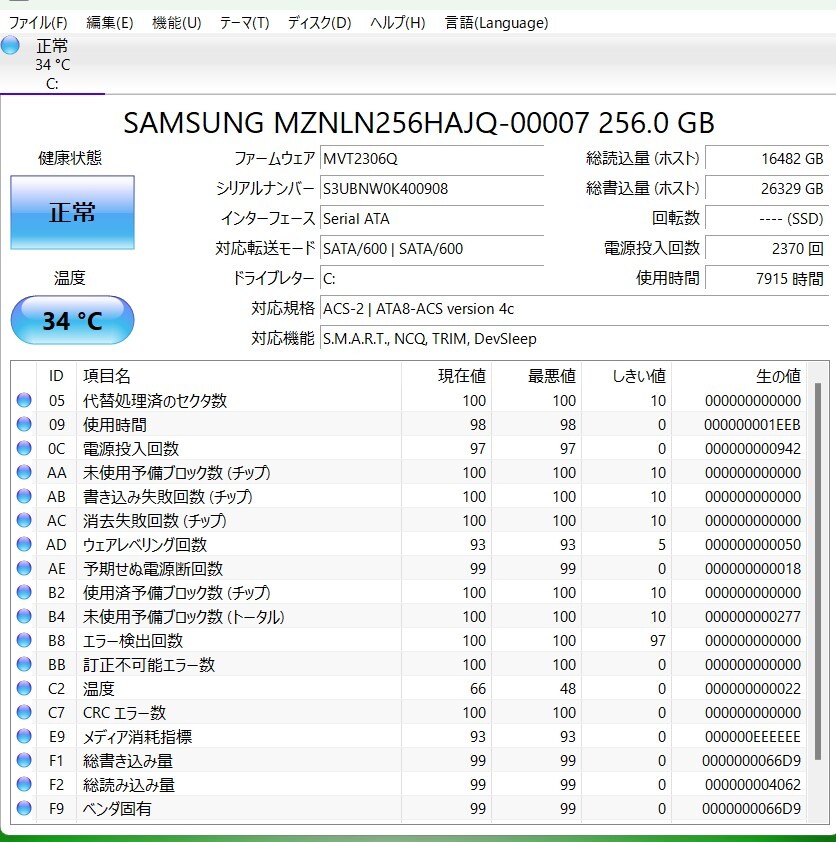Screen dimensions: 836x842
Task: Click the status orb for attribute AB
Action: click(x=24, y=496)
